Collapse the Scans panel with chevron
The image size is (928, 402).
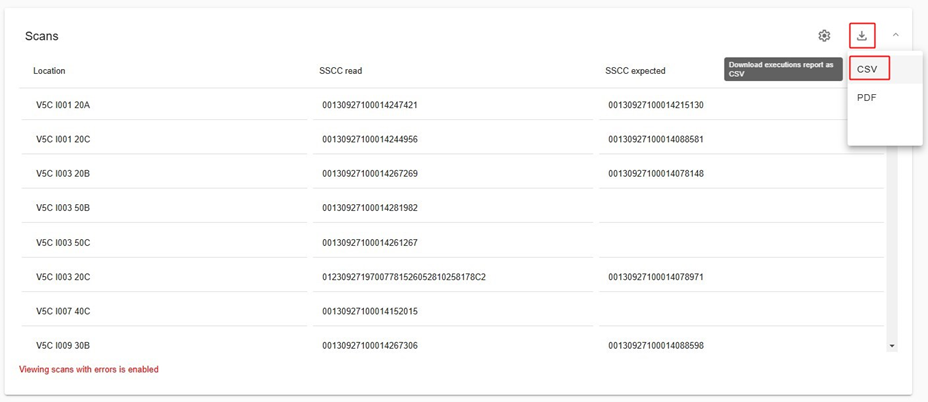pyautogui.click(x=895, y=35)
